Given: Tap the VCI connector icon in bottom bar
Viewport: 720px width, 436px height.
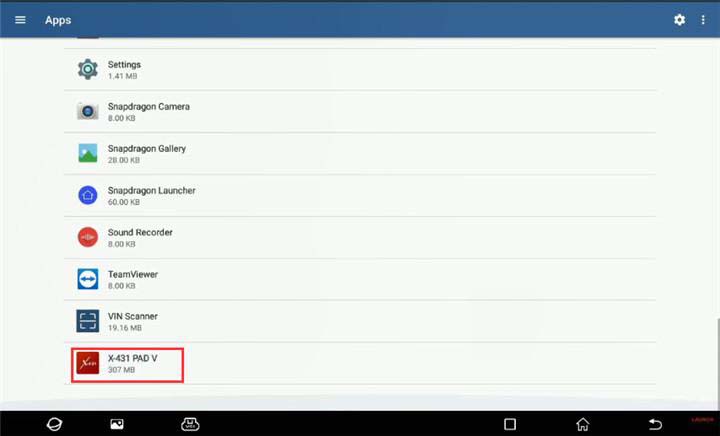Looking at the screenshot, I should [190, 424].
